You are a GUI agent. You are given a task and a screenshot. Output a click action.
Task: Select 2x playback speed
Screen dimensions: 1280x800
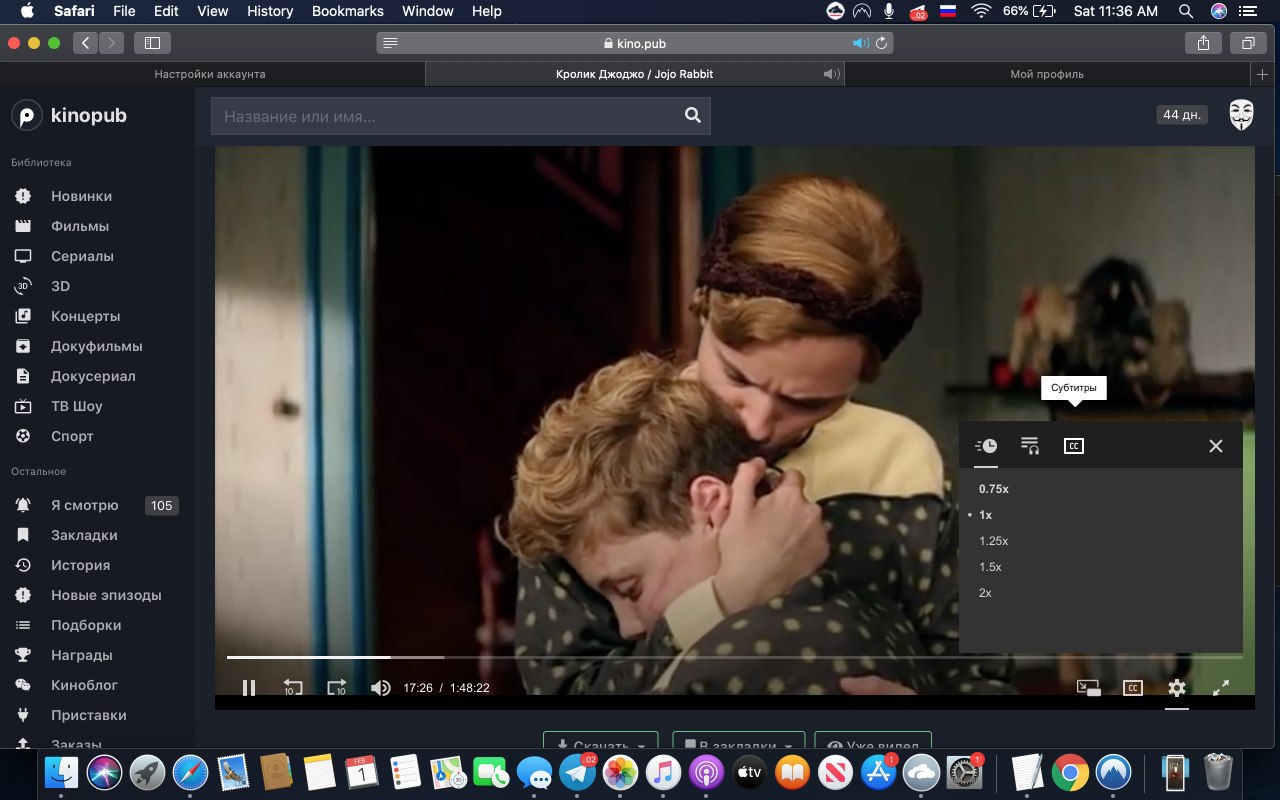coord(985,593)
